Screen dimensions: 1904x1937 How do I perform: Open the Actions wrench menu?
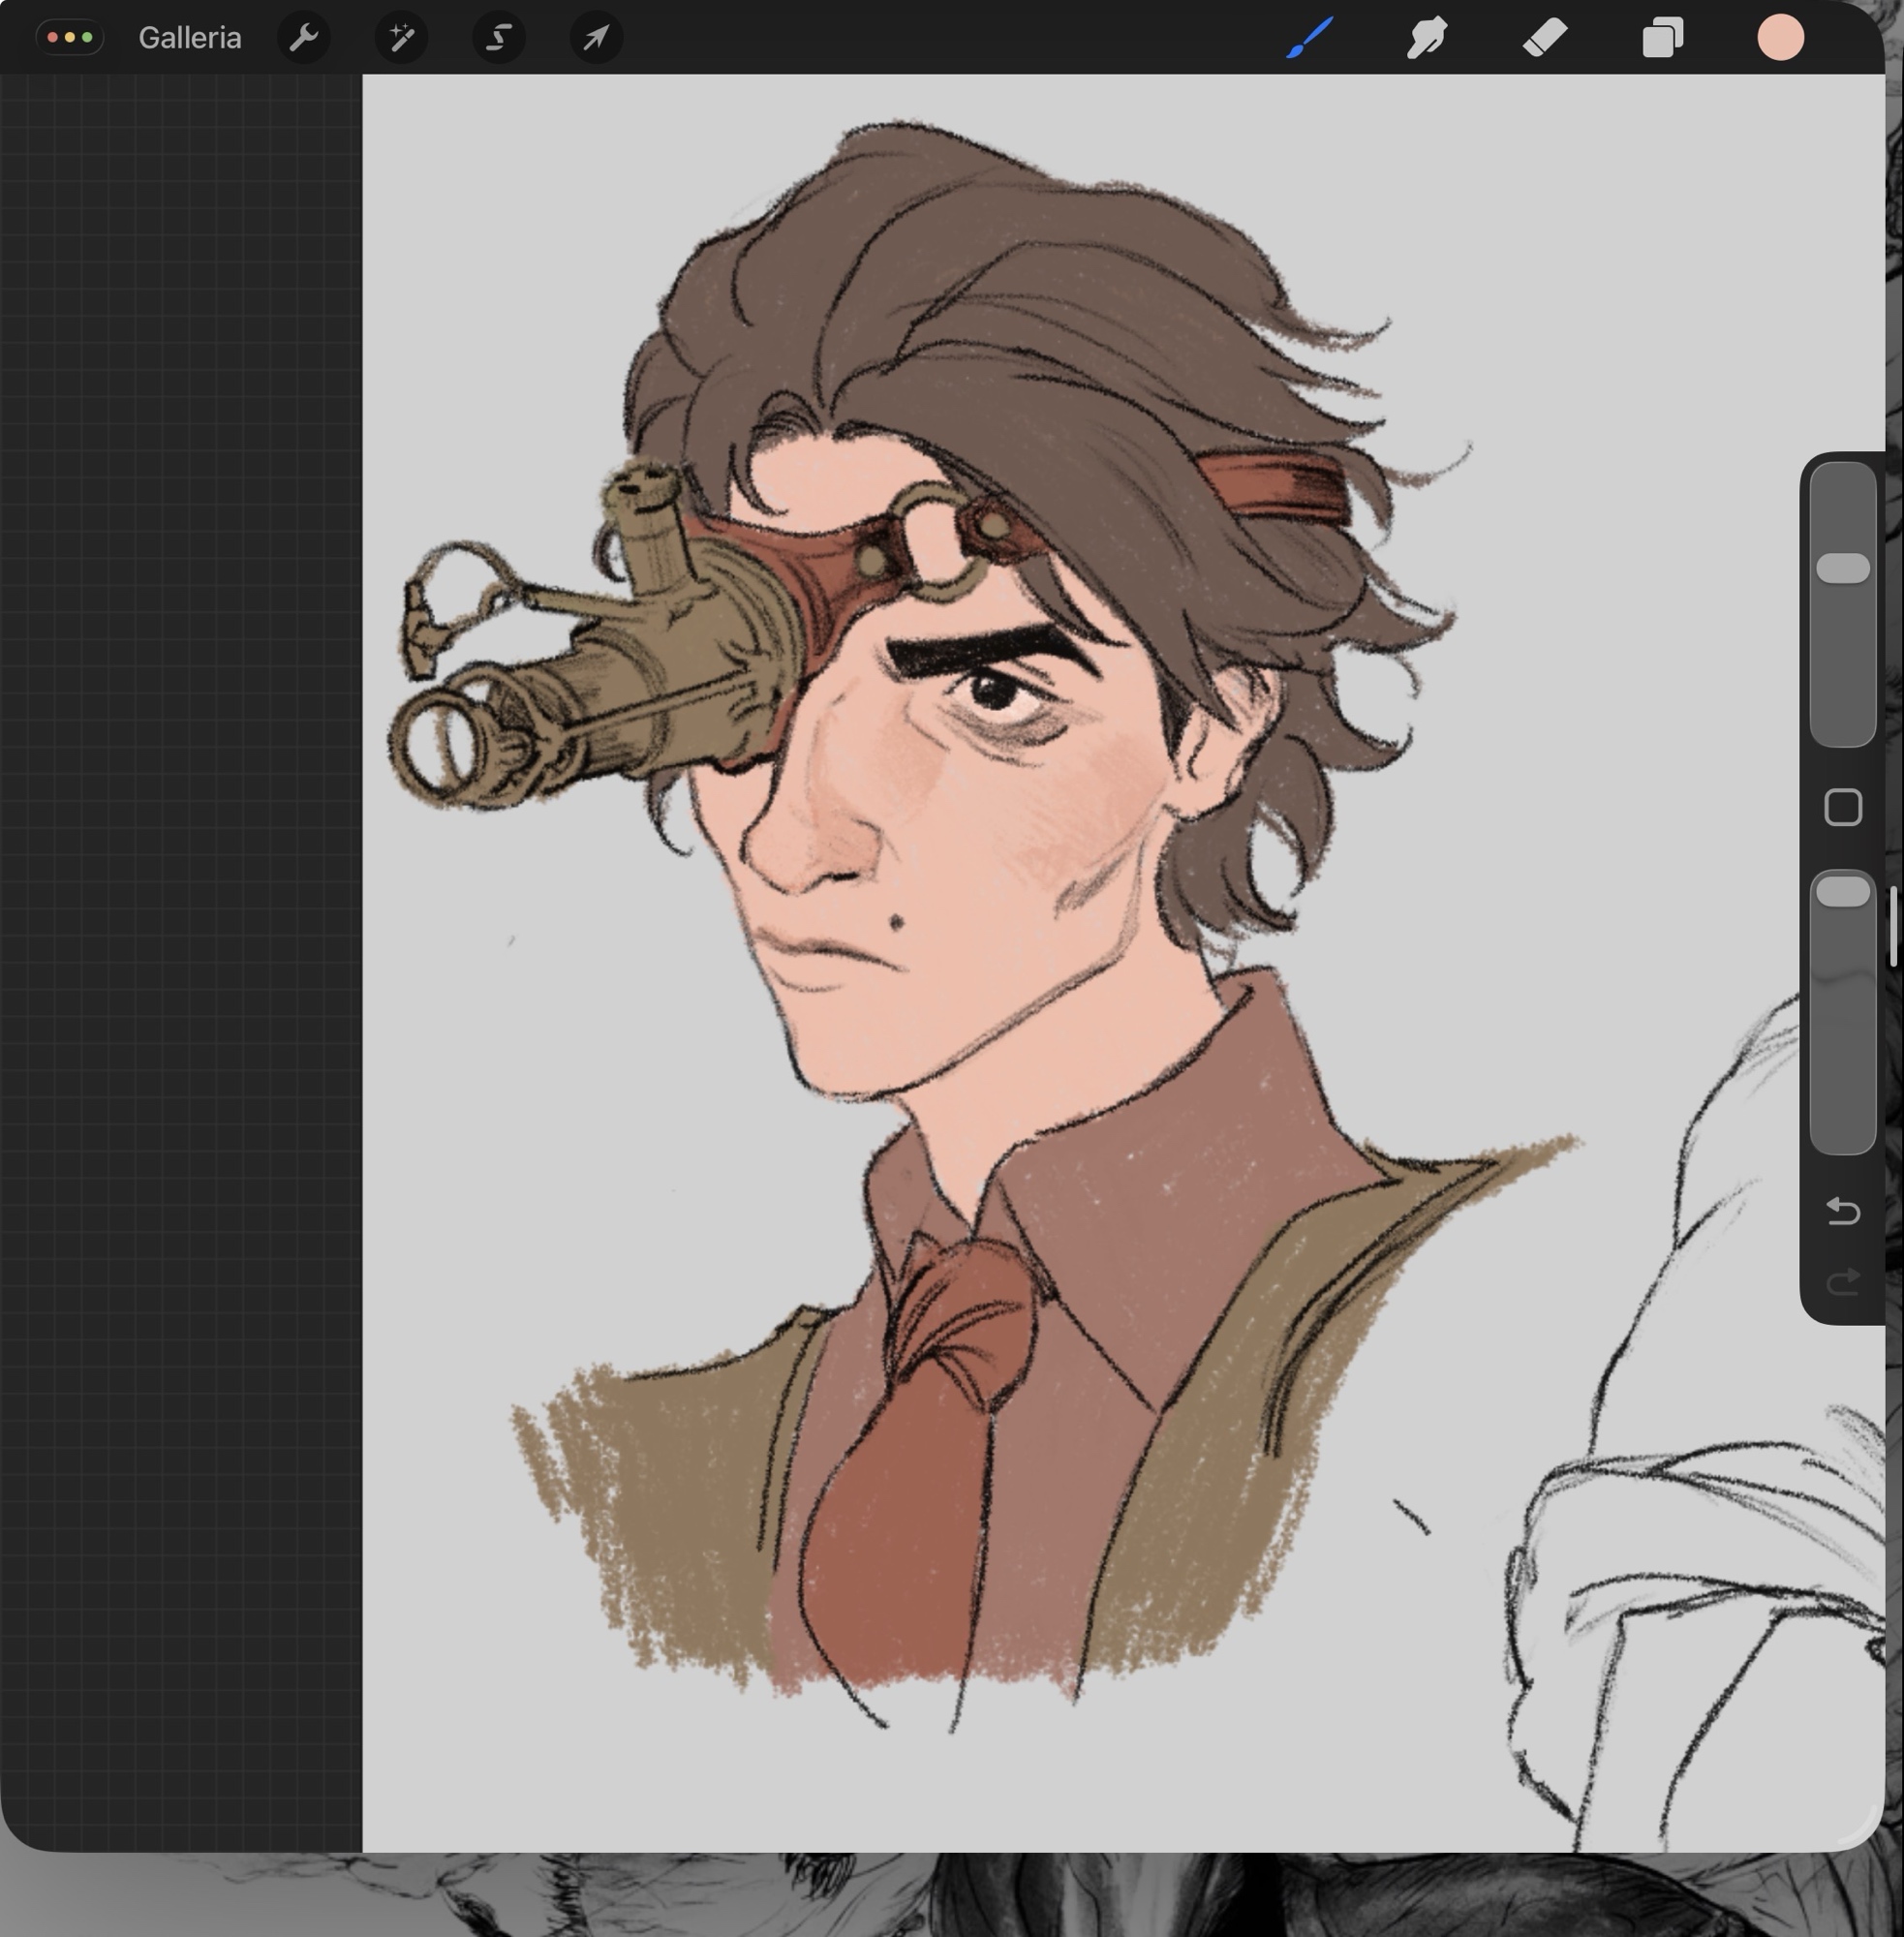(303, 38)
